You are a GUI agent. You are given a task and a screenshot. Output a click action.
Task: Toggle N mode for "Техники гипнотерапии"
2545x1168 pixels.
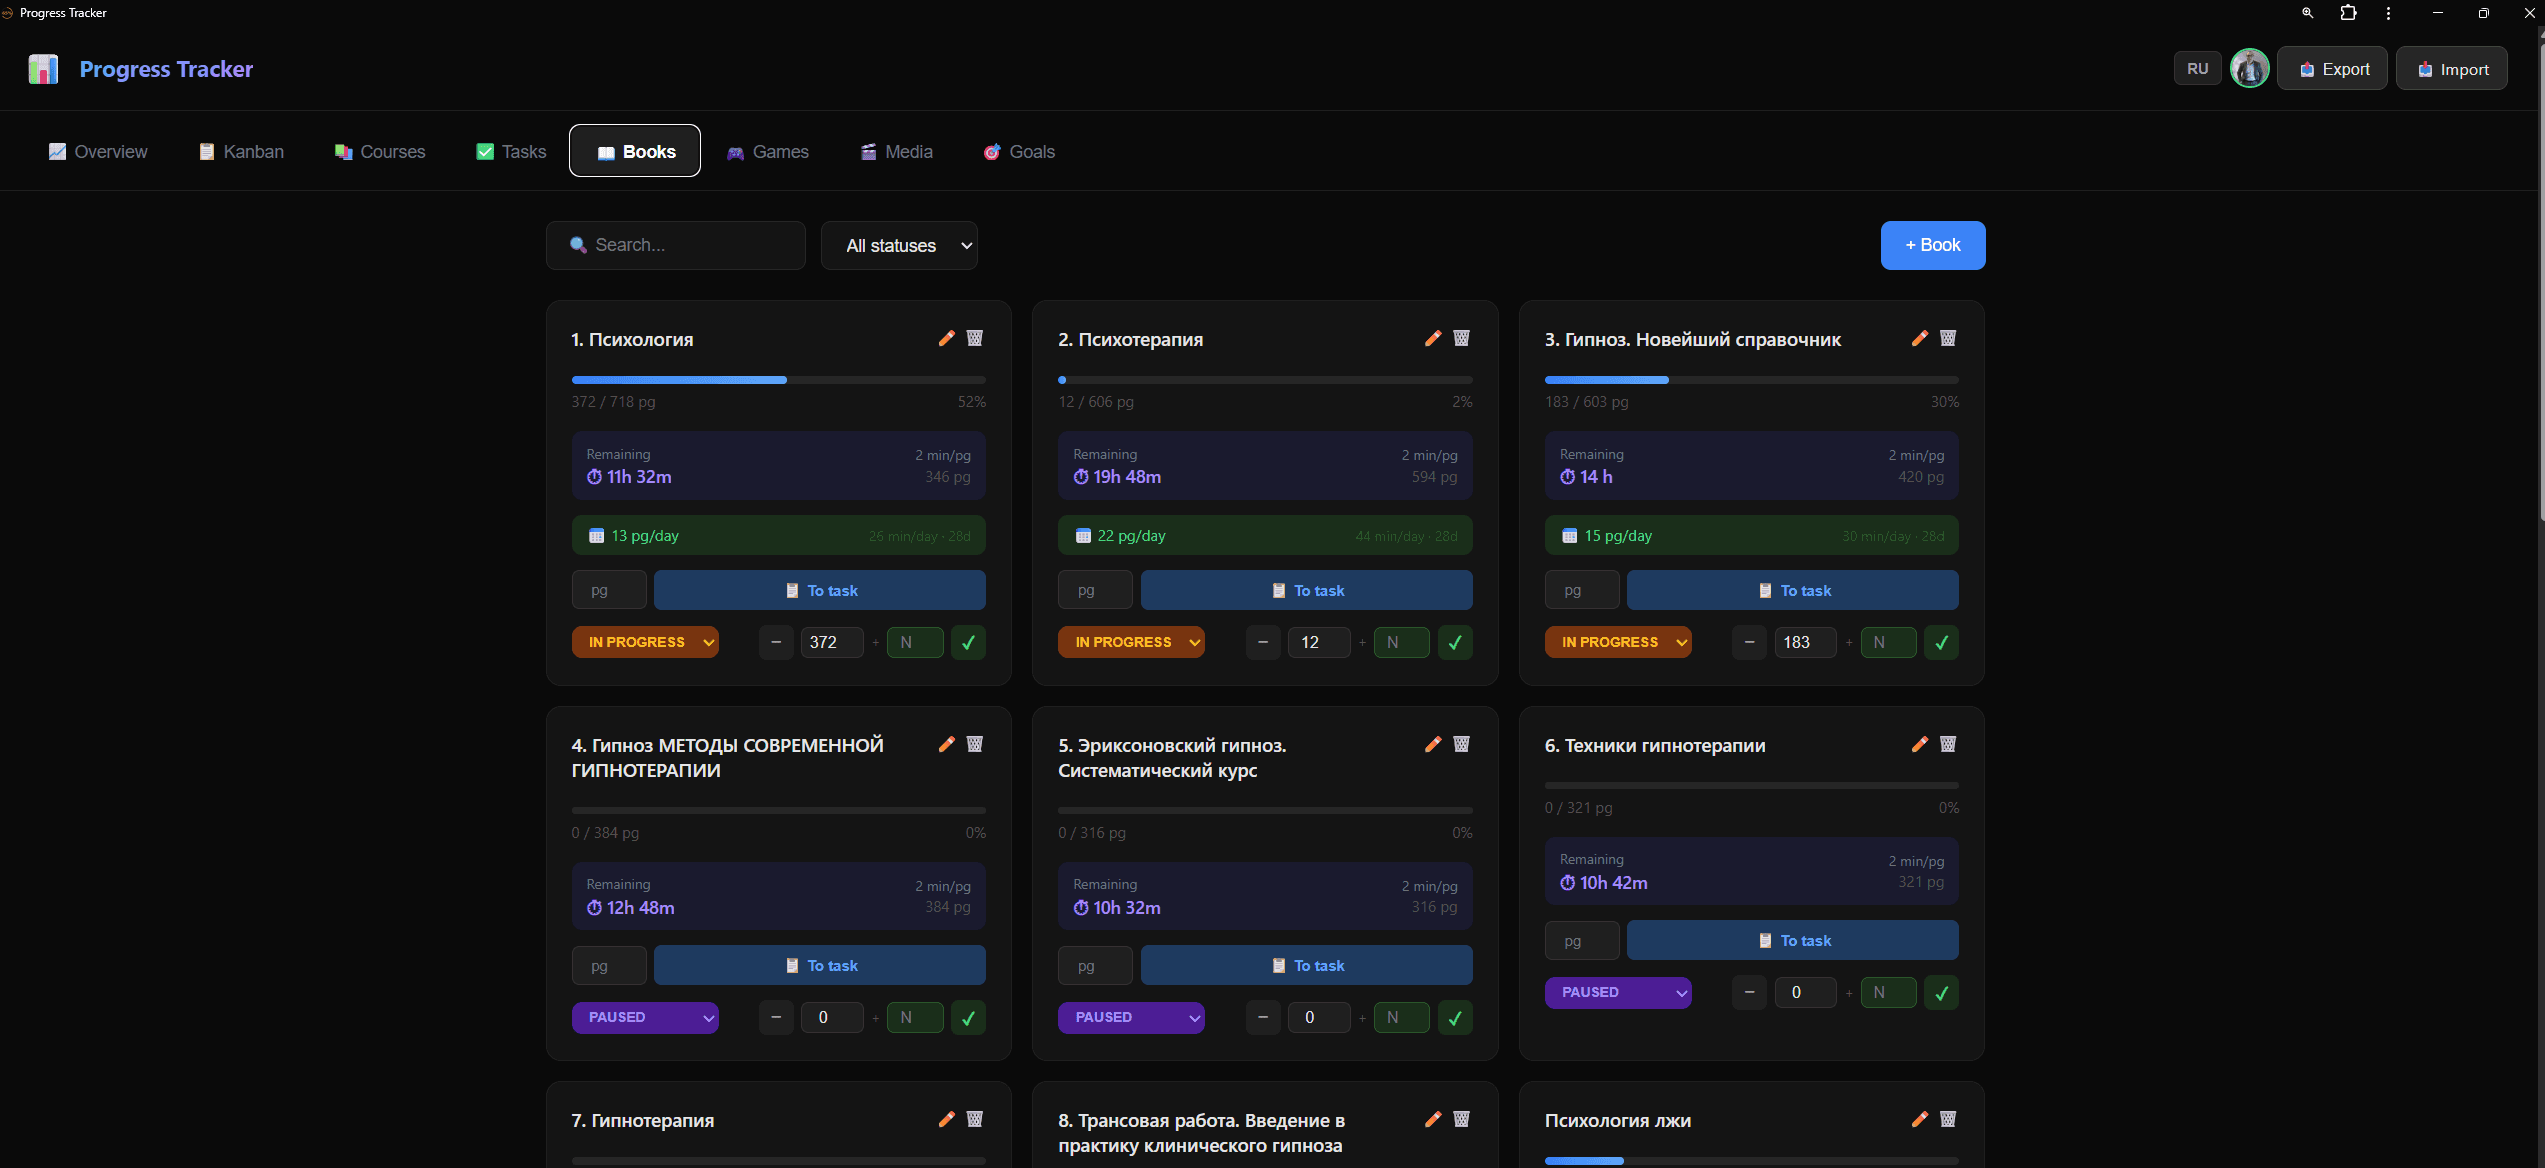coord(1887,992)
